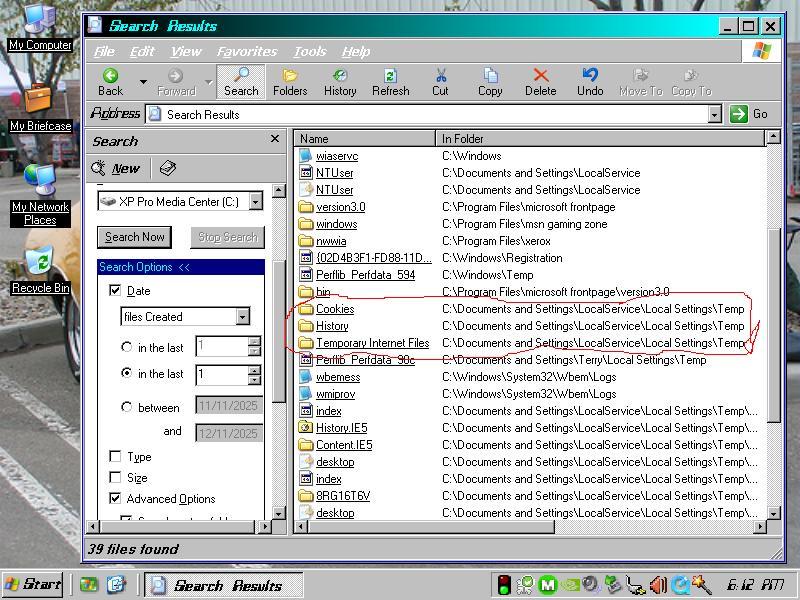This screenshot has height=600, width=800.
Task: Expand the XP Pro Media Center drive dropdown
Action: (255, 202)
